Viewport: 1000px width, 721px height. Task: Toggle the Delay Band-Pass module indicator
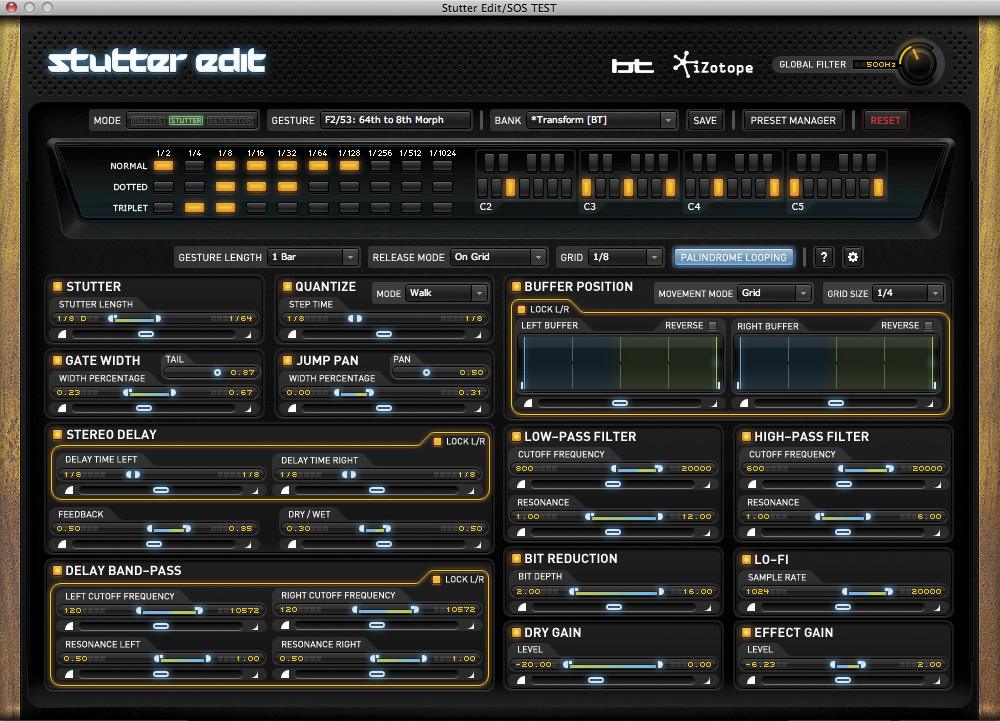(57, 570)
